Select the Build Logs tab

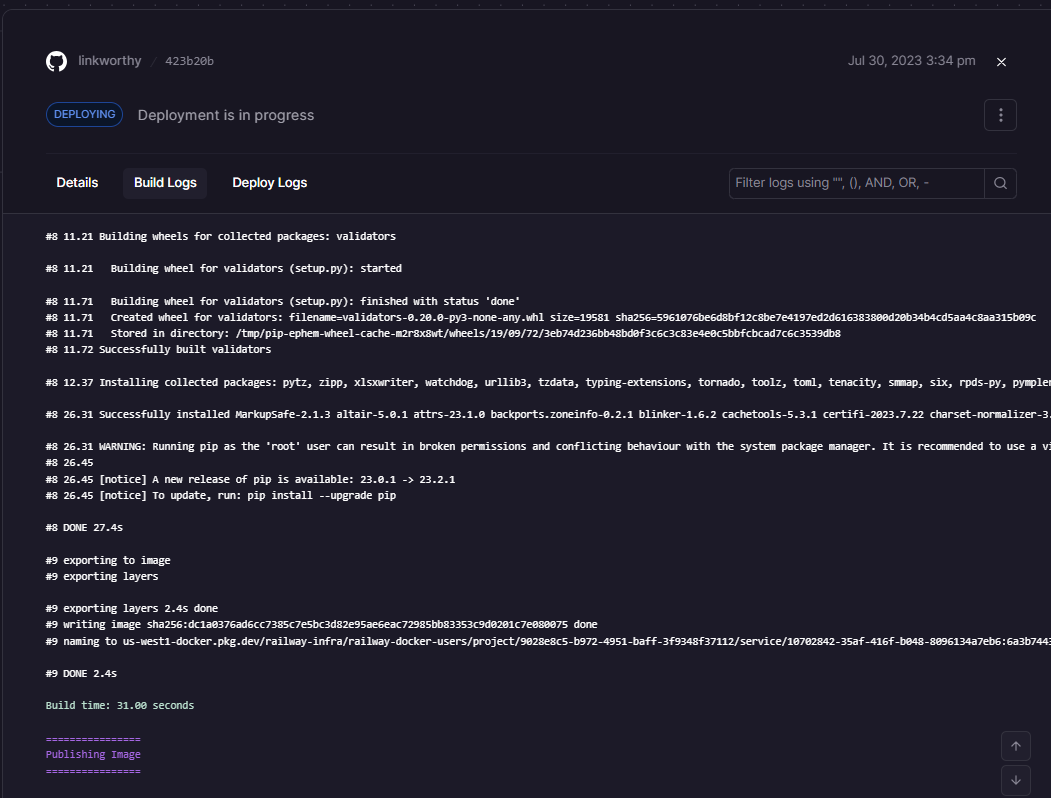coord(165,182)
